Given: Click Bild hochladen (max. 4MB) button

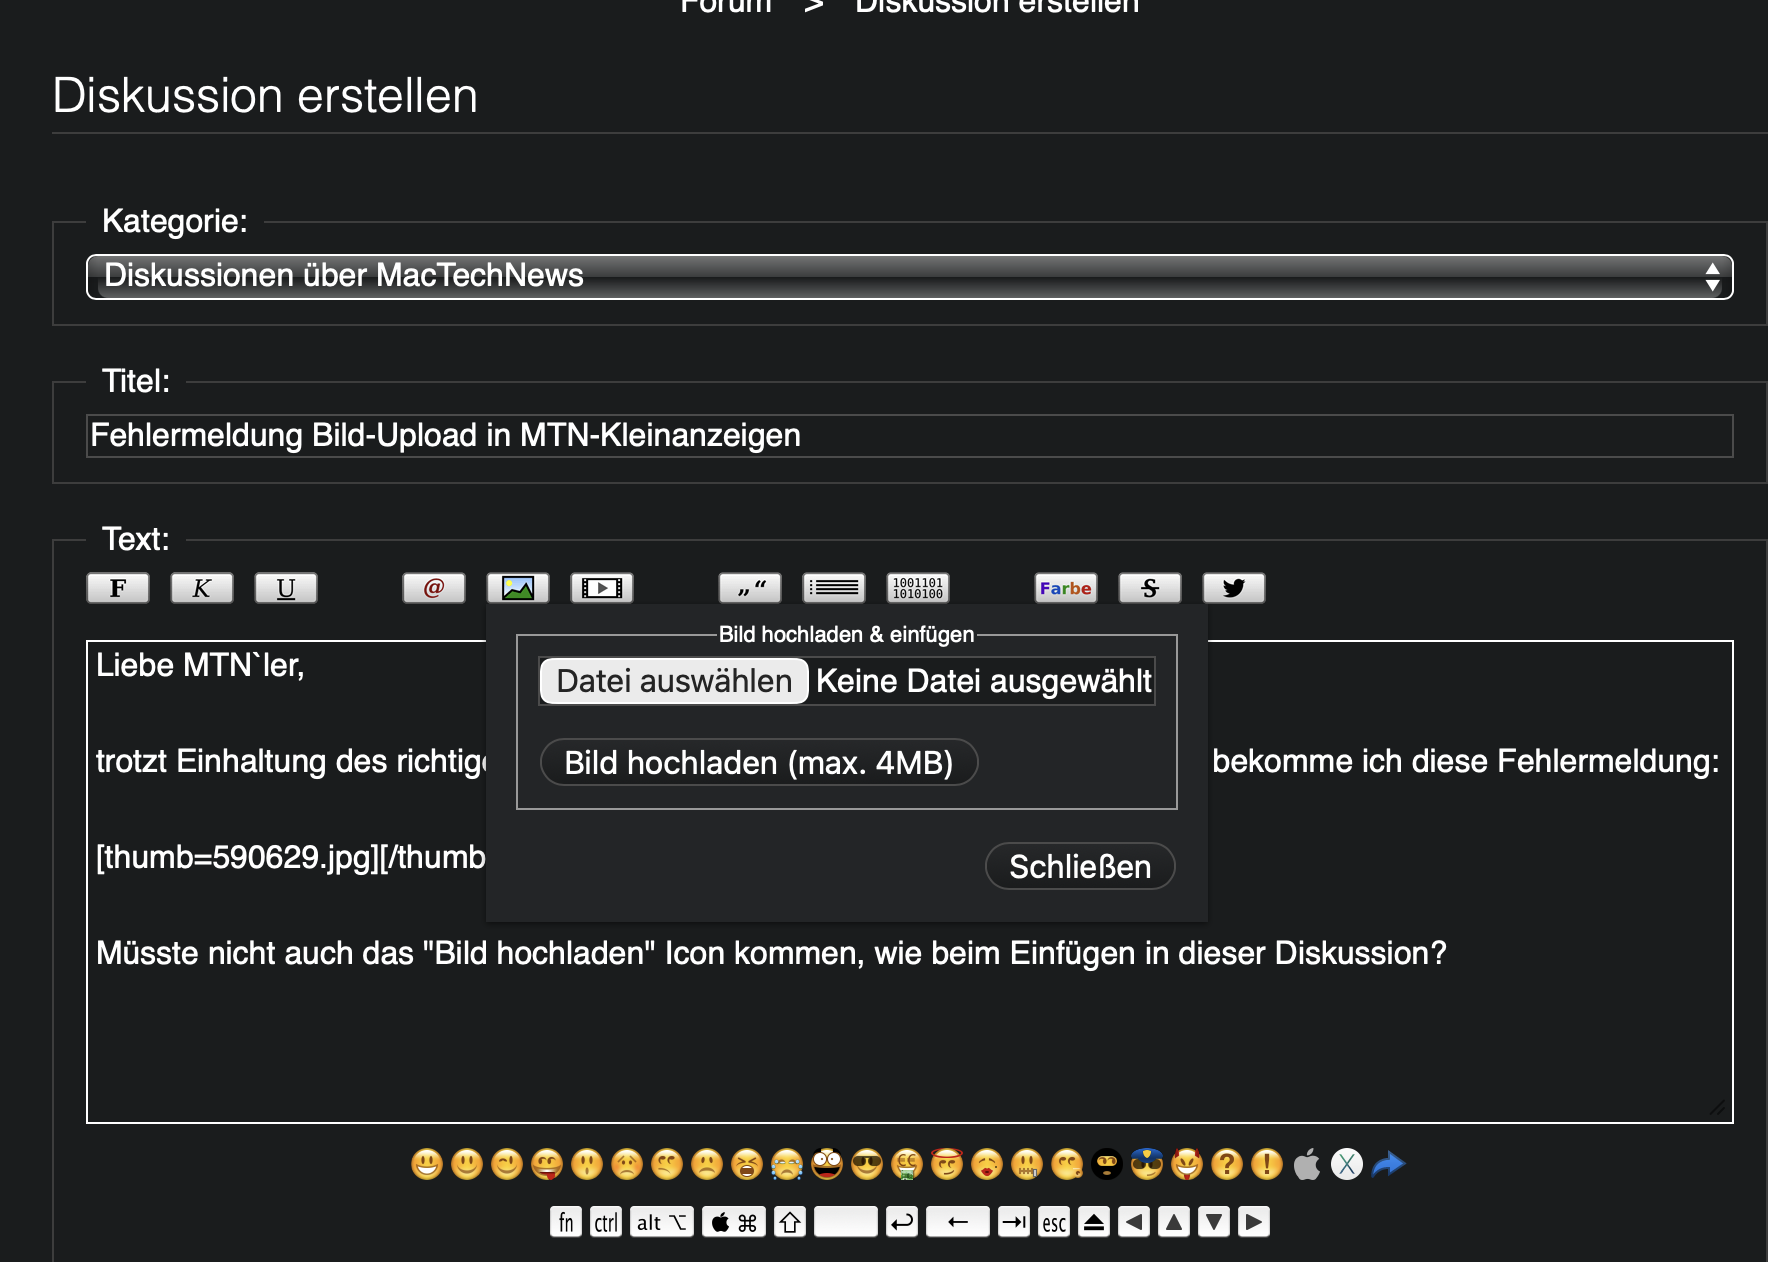Looking at the screenshot, I should [759, 762].
